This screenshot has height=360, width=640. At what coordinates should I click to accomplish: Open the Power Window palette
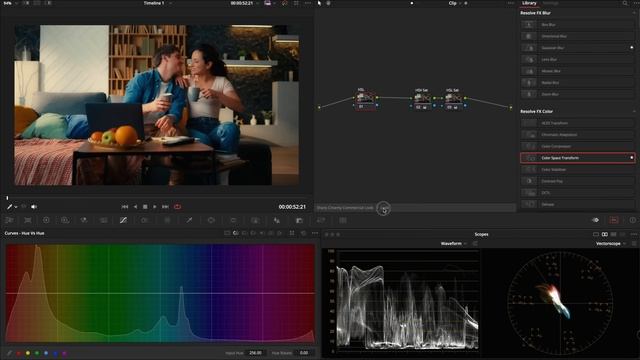click(211, 220)
